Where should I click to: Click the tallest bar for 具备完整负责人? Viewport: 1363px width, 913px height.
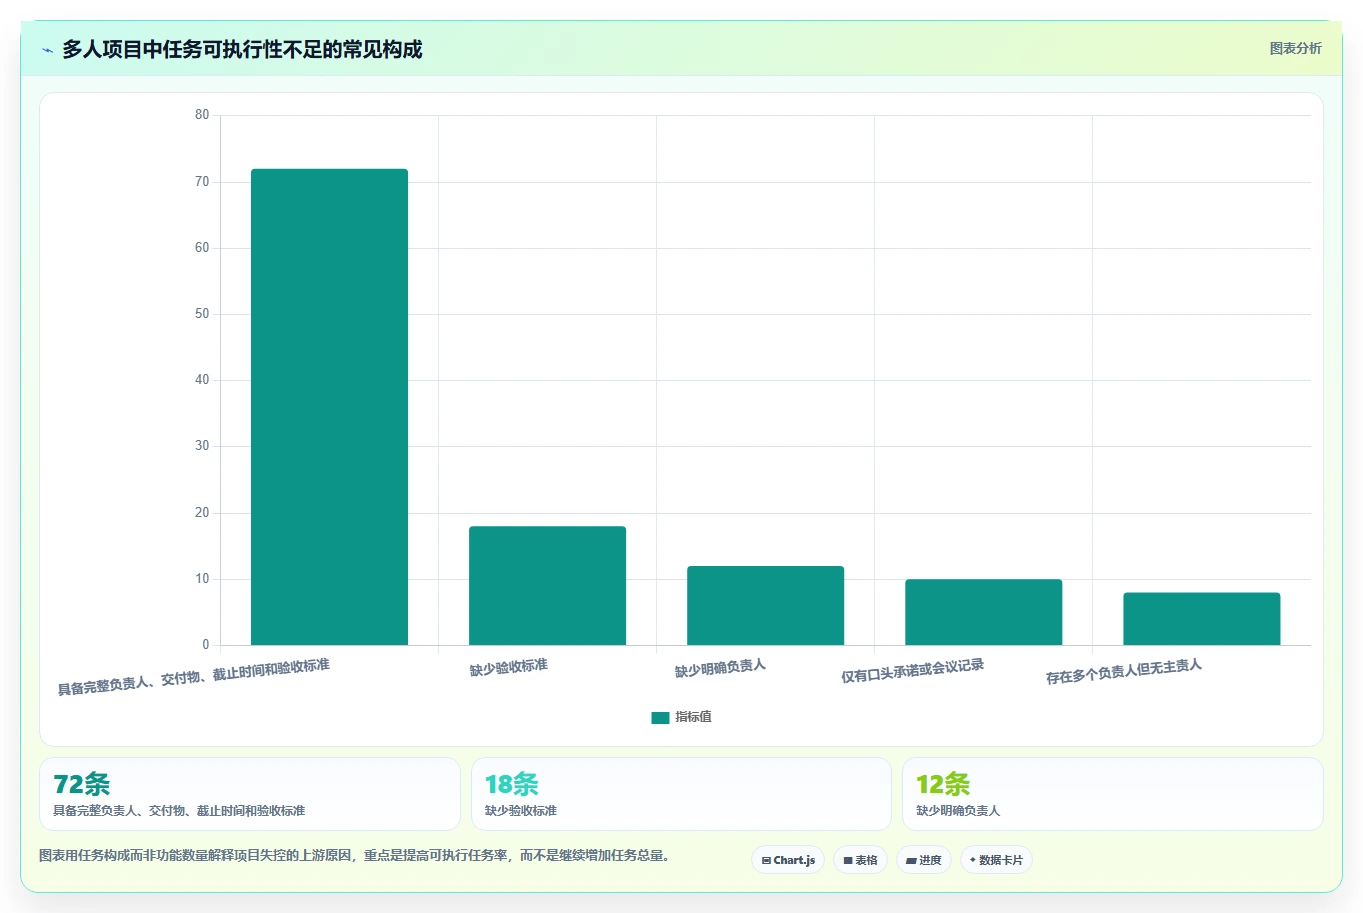pos(329,407)
